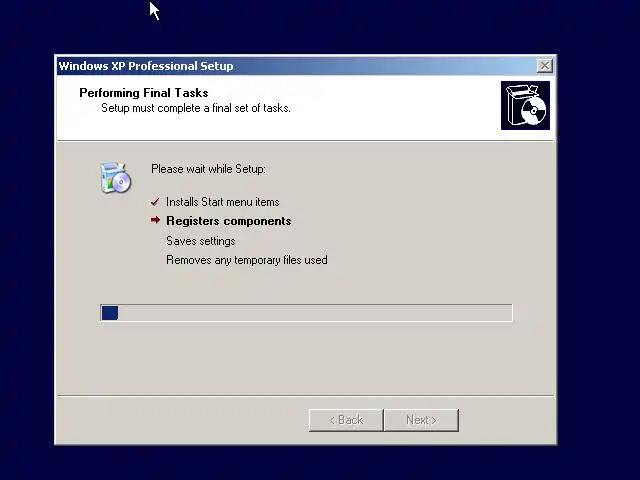This screenshot has width=640, height=480.
Task: Click the colorful setup CD icon beside task list
Action: point(116,178)
